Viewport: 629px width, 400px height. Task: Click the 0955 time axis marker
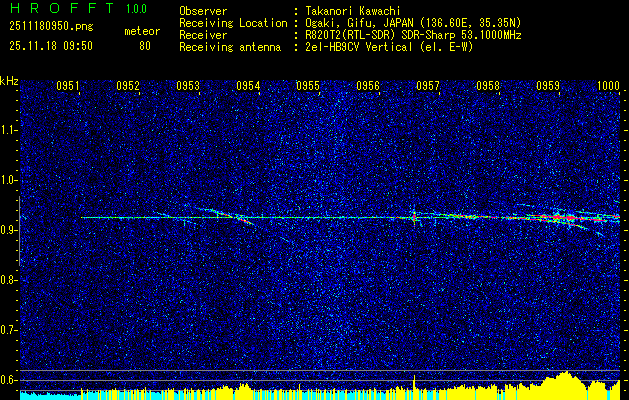click(x=308, y=86)
